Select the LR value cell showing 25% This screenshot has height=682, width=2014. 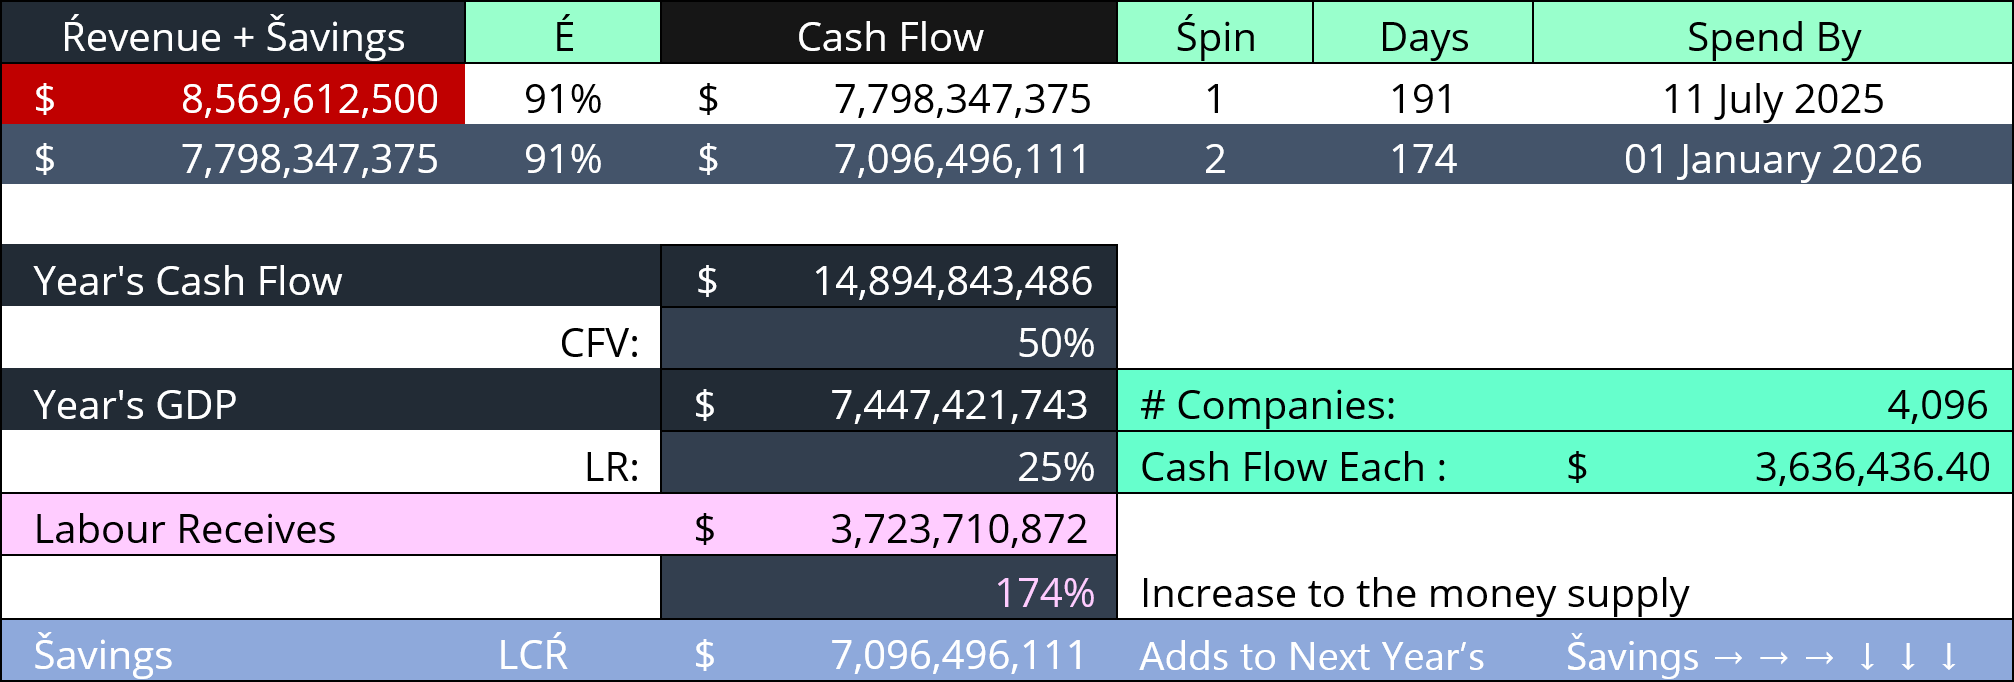[1055, 467]
